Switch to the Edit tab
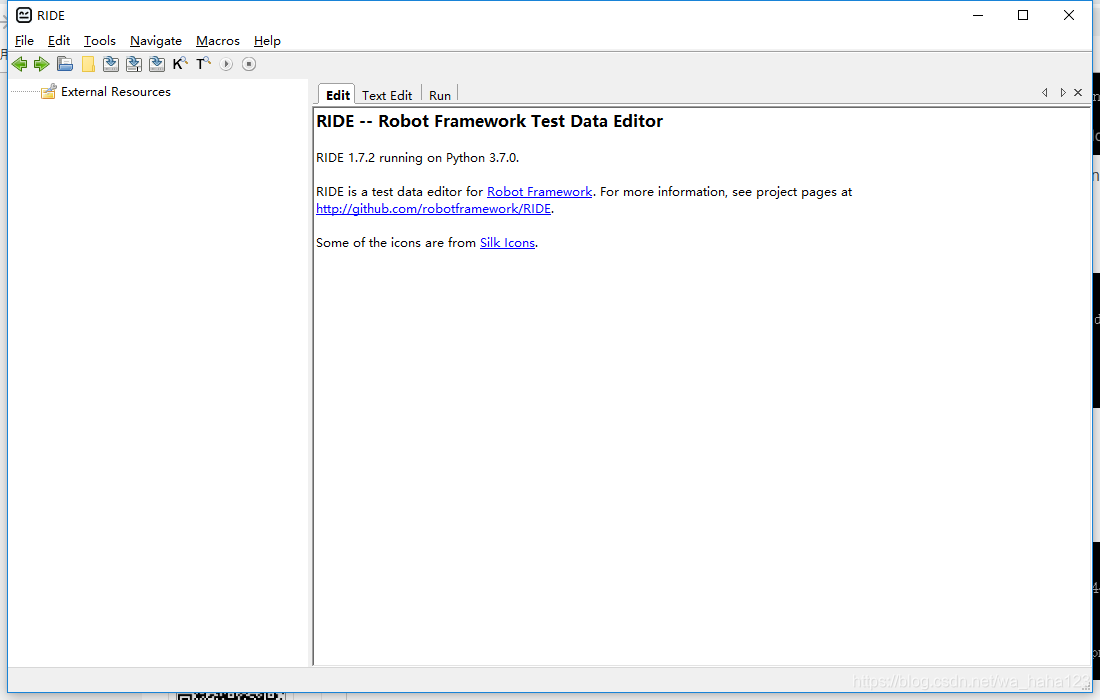 point(337,95)
